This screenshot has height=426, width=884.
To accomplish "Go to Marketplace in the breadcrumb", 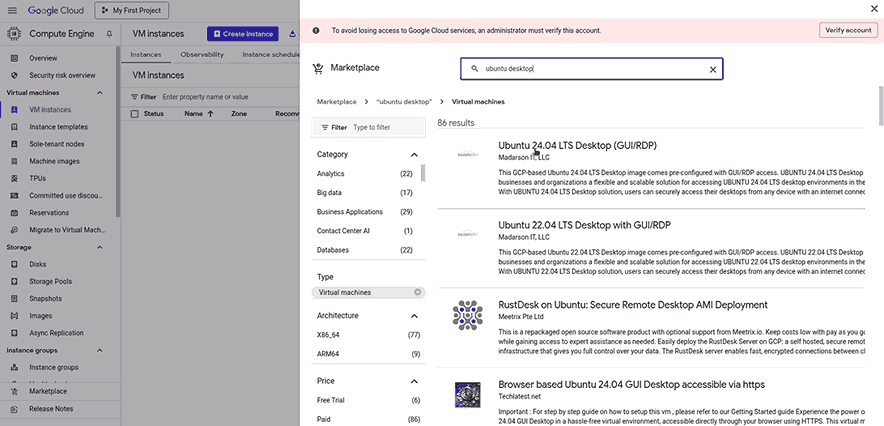I will 336,102.
